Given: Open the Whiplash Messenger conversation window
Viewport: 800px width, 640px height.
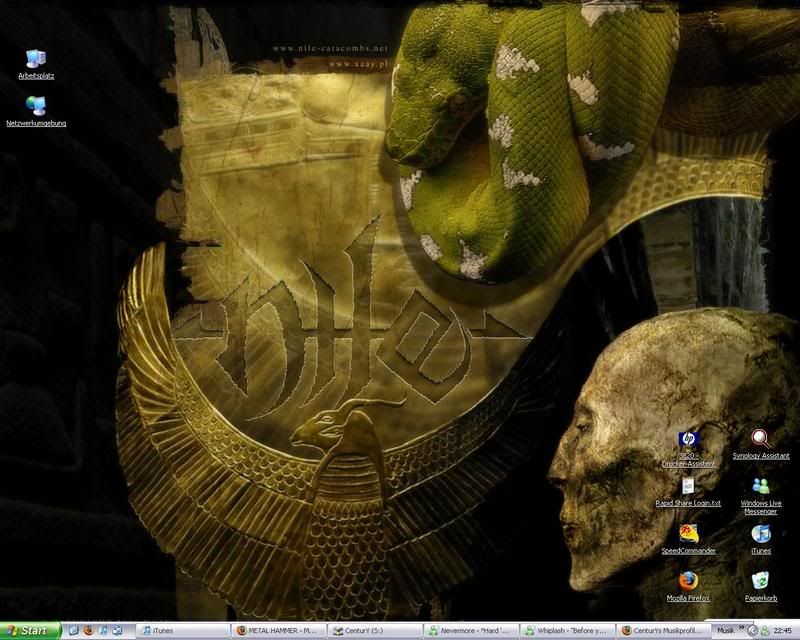Looking at the screenshot, I should click(x=567, y=631).
